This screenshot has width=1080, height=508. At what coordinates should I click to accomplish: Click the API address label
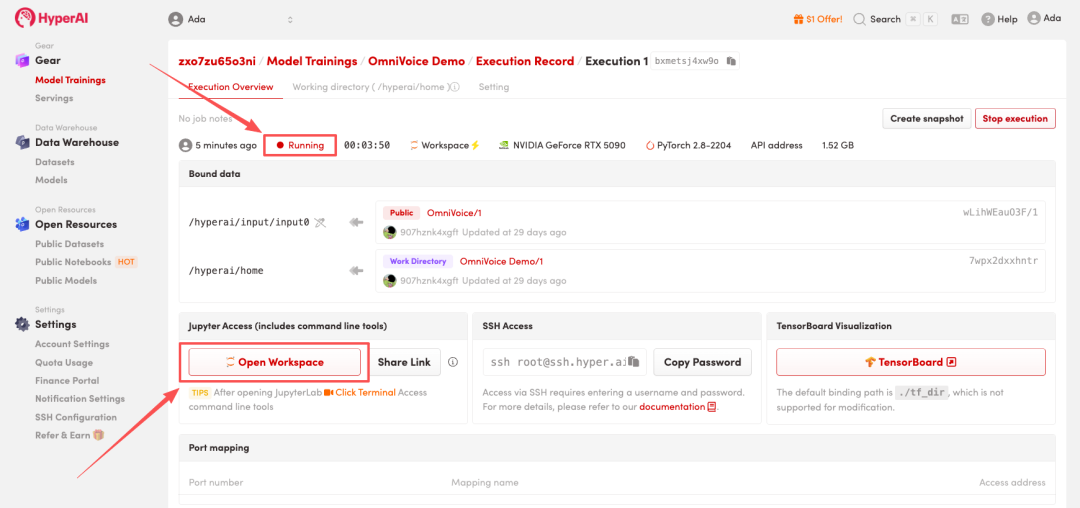[776, 145]
